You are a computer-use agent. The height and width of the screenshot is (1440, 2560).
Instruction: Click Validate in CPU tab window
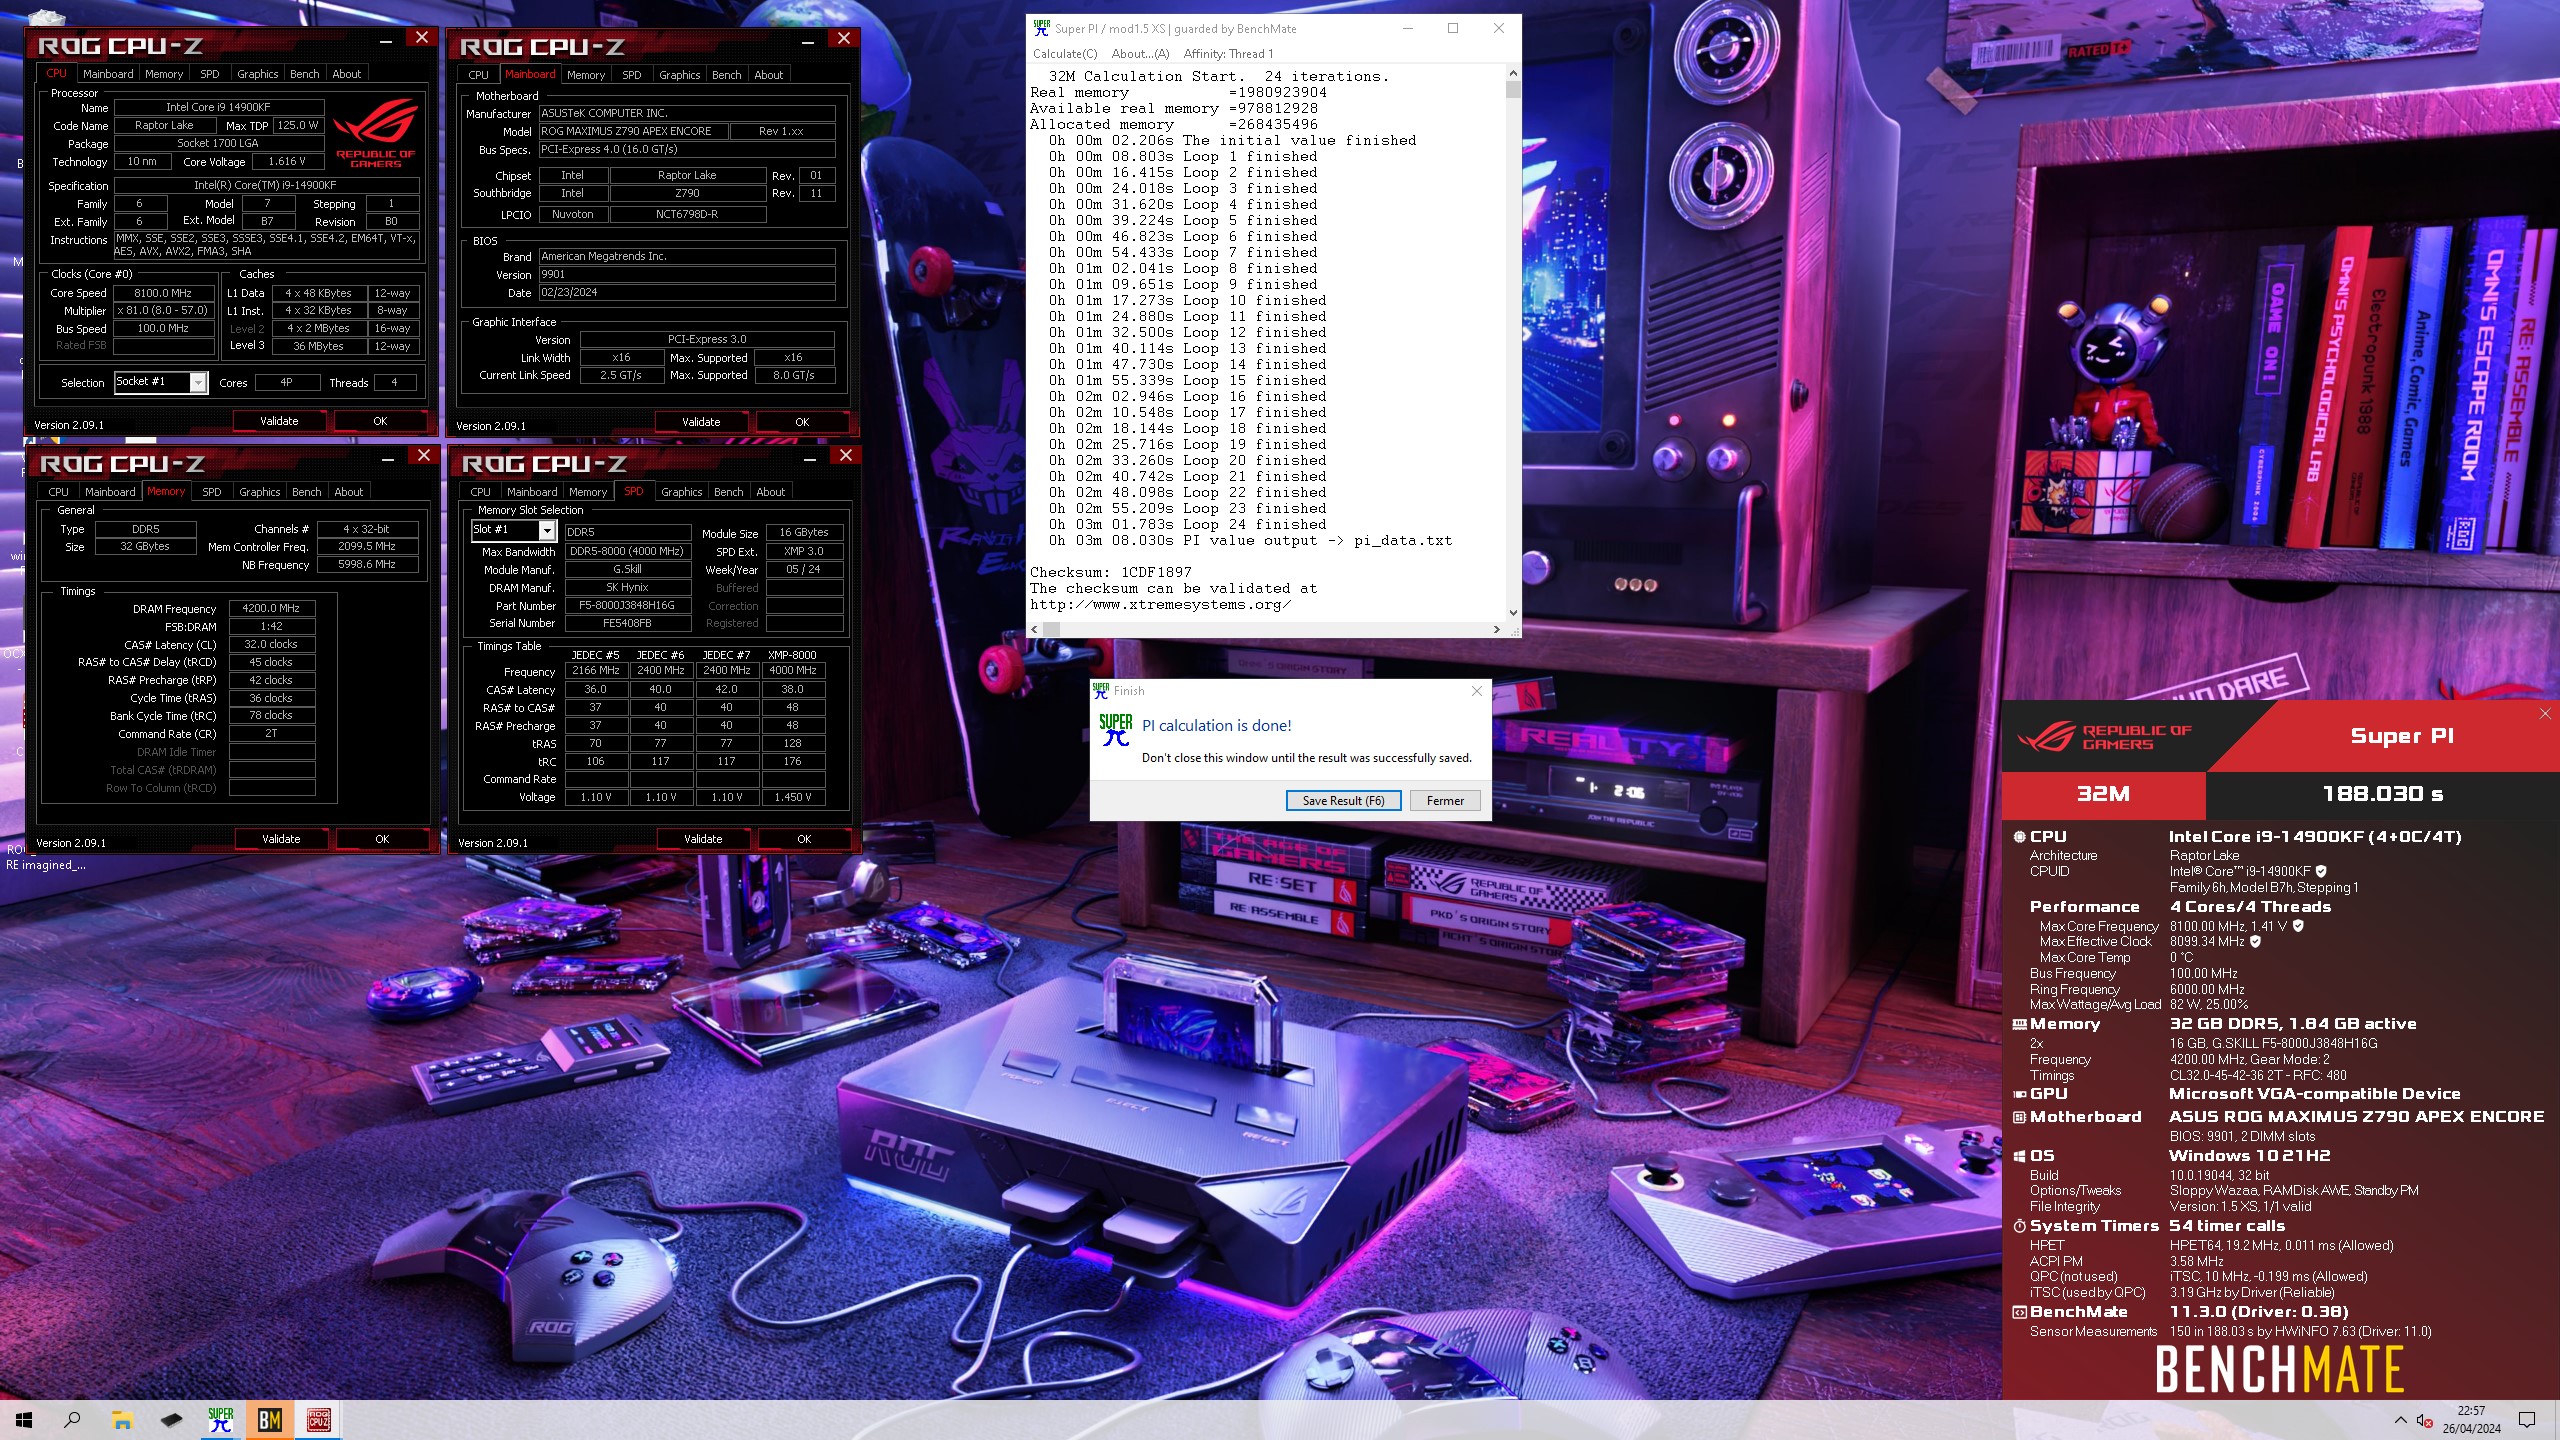[x=279, y=421]
